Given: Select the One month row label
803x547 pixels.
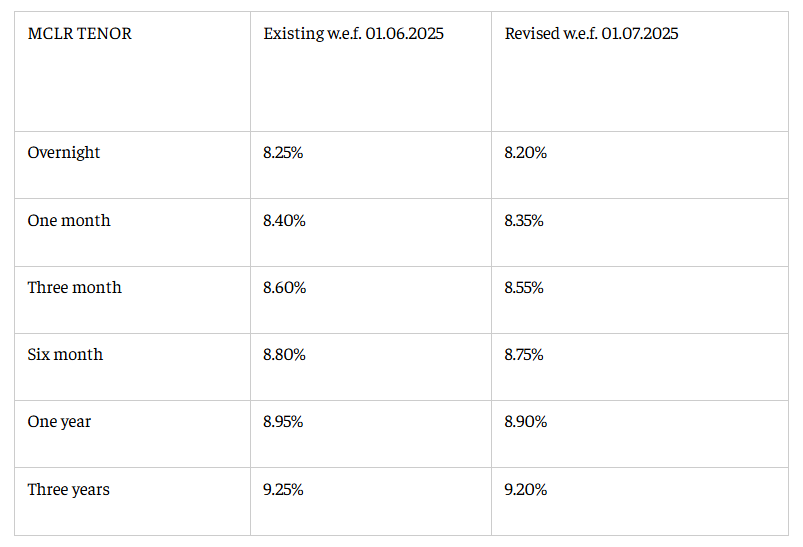Looking at the screenshot, I should coord(69,220).
